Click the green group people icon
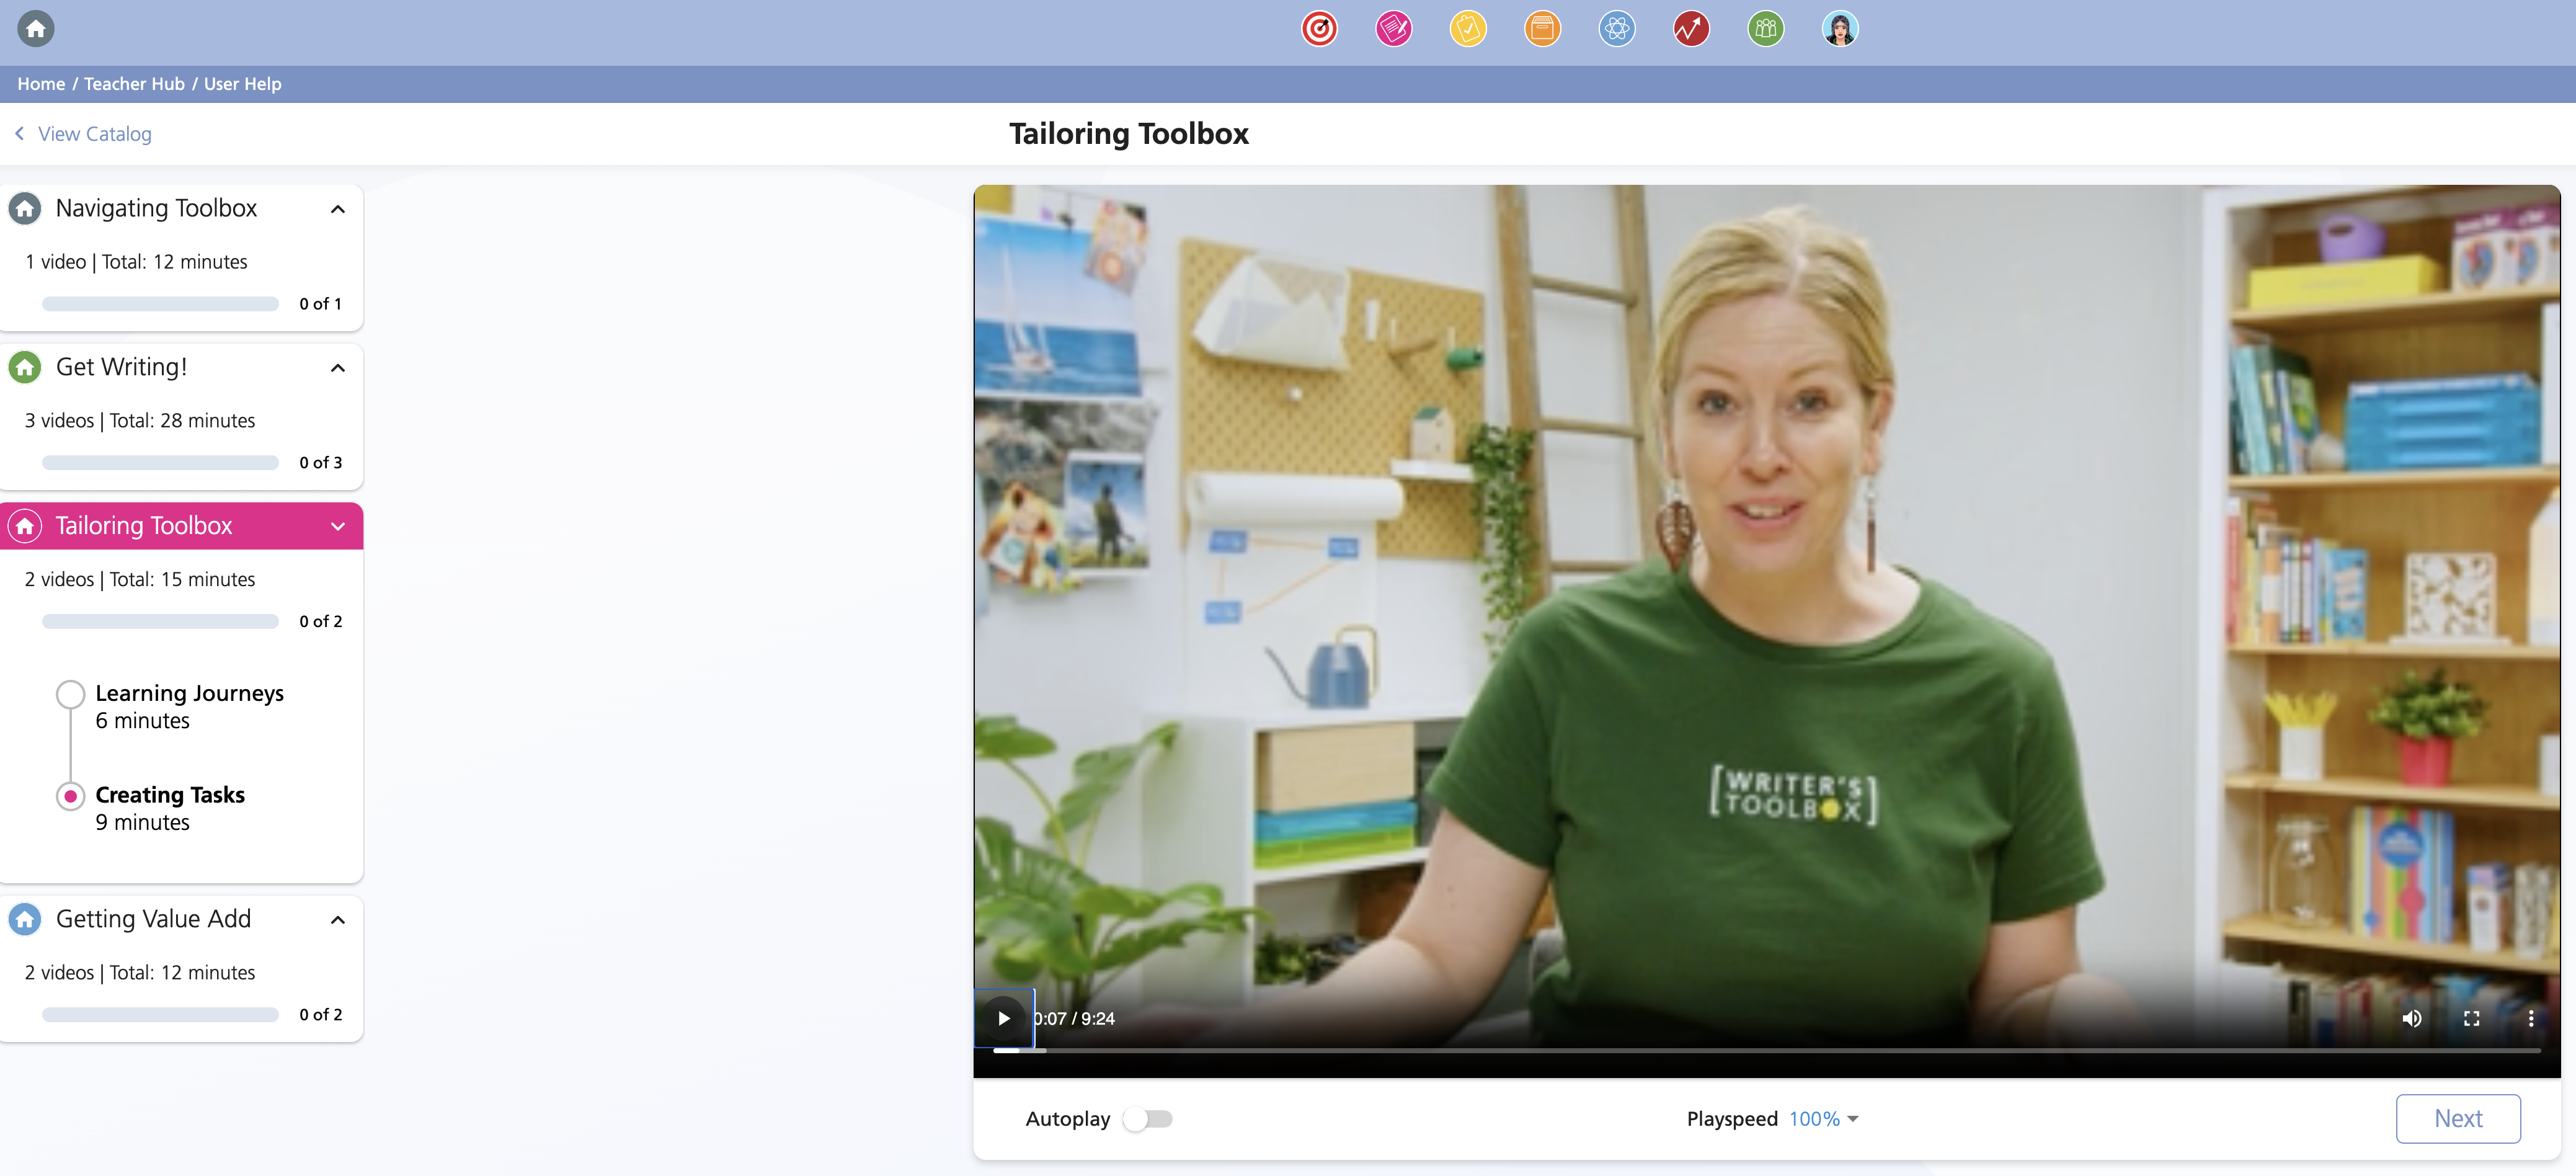Screen dimensions: 2576x1176 click(1765, 29)
